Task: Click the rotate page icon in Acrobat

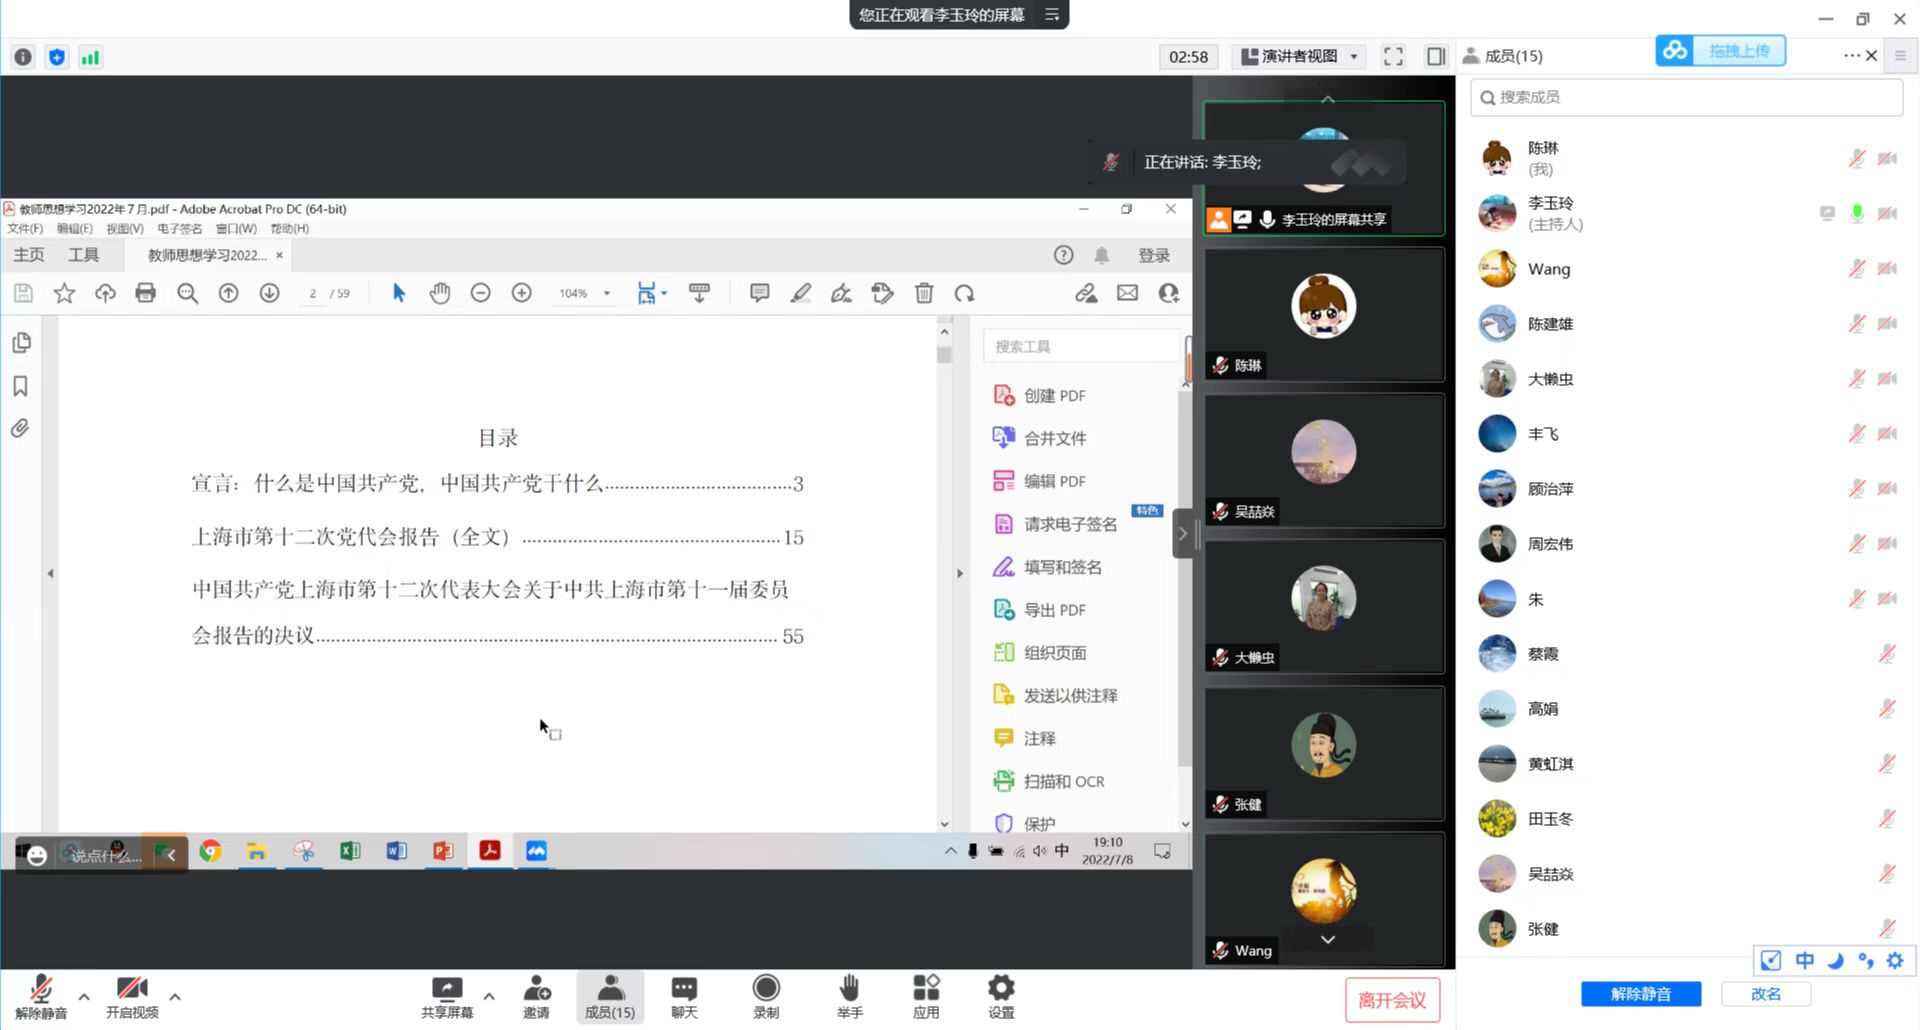Action: (964, 293)
